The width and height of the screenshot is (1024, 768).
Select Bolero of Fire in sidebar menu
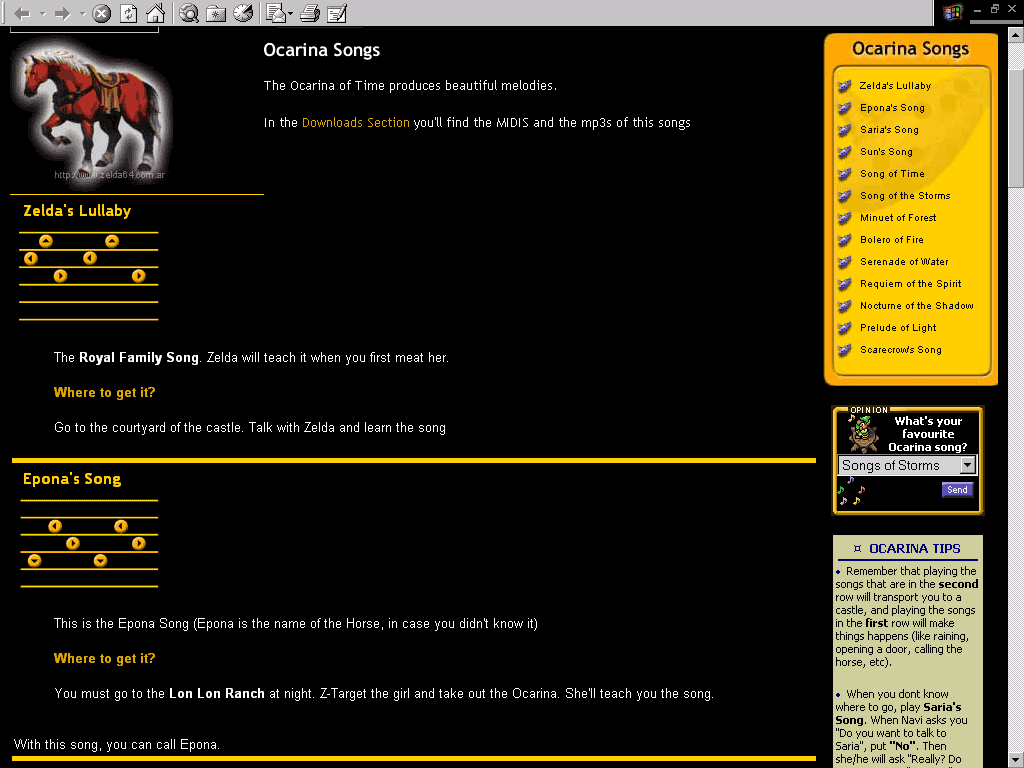pos(891,240)
